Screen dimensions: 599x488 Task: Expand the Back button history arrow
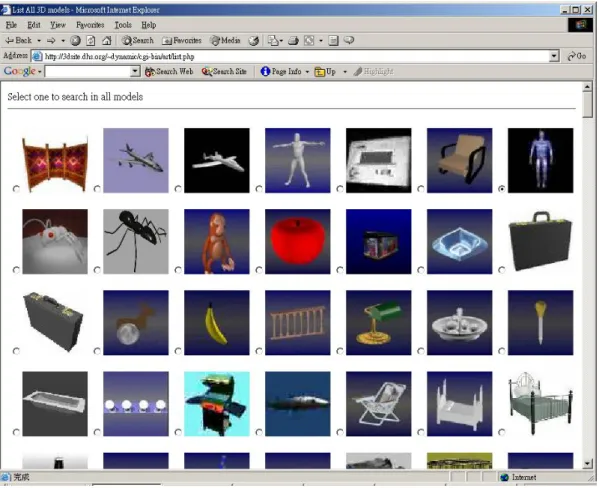click(x=39, y=41)
